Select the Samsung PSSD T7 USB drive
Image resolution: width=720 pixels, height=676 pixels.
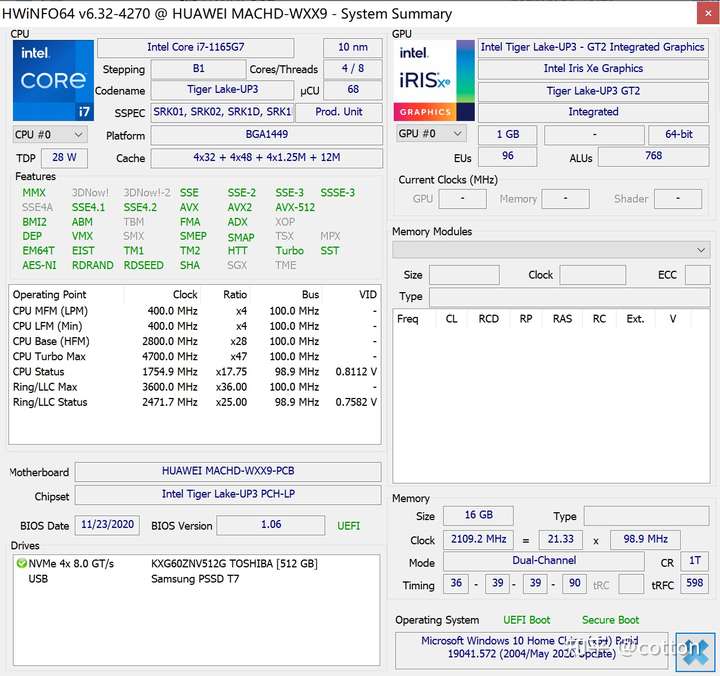coord(195,579)
